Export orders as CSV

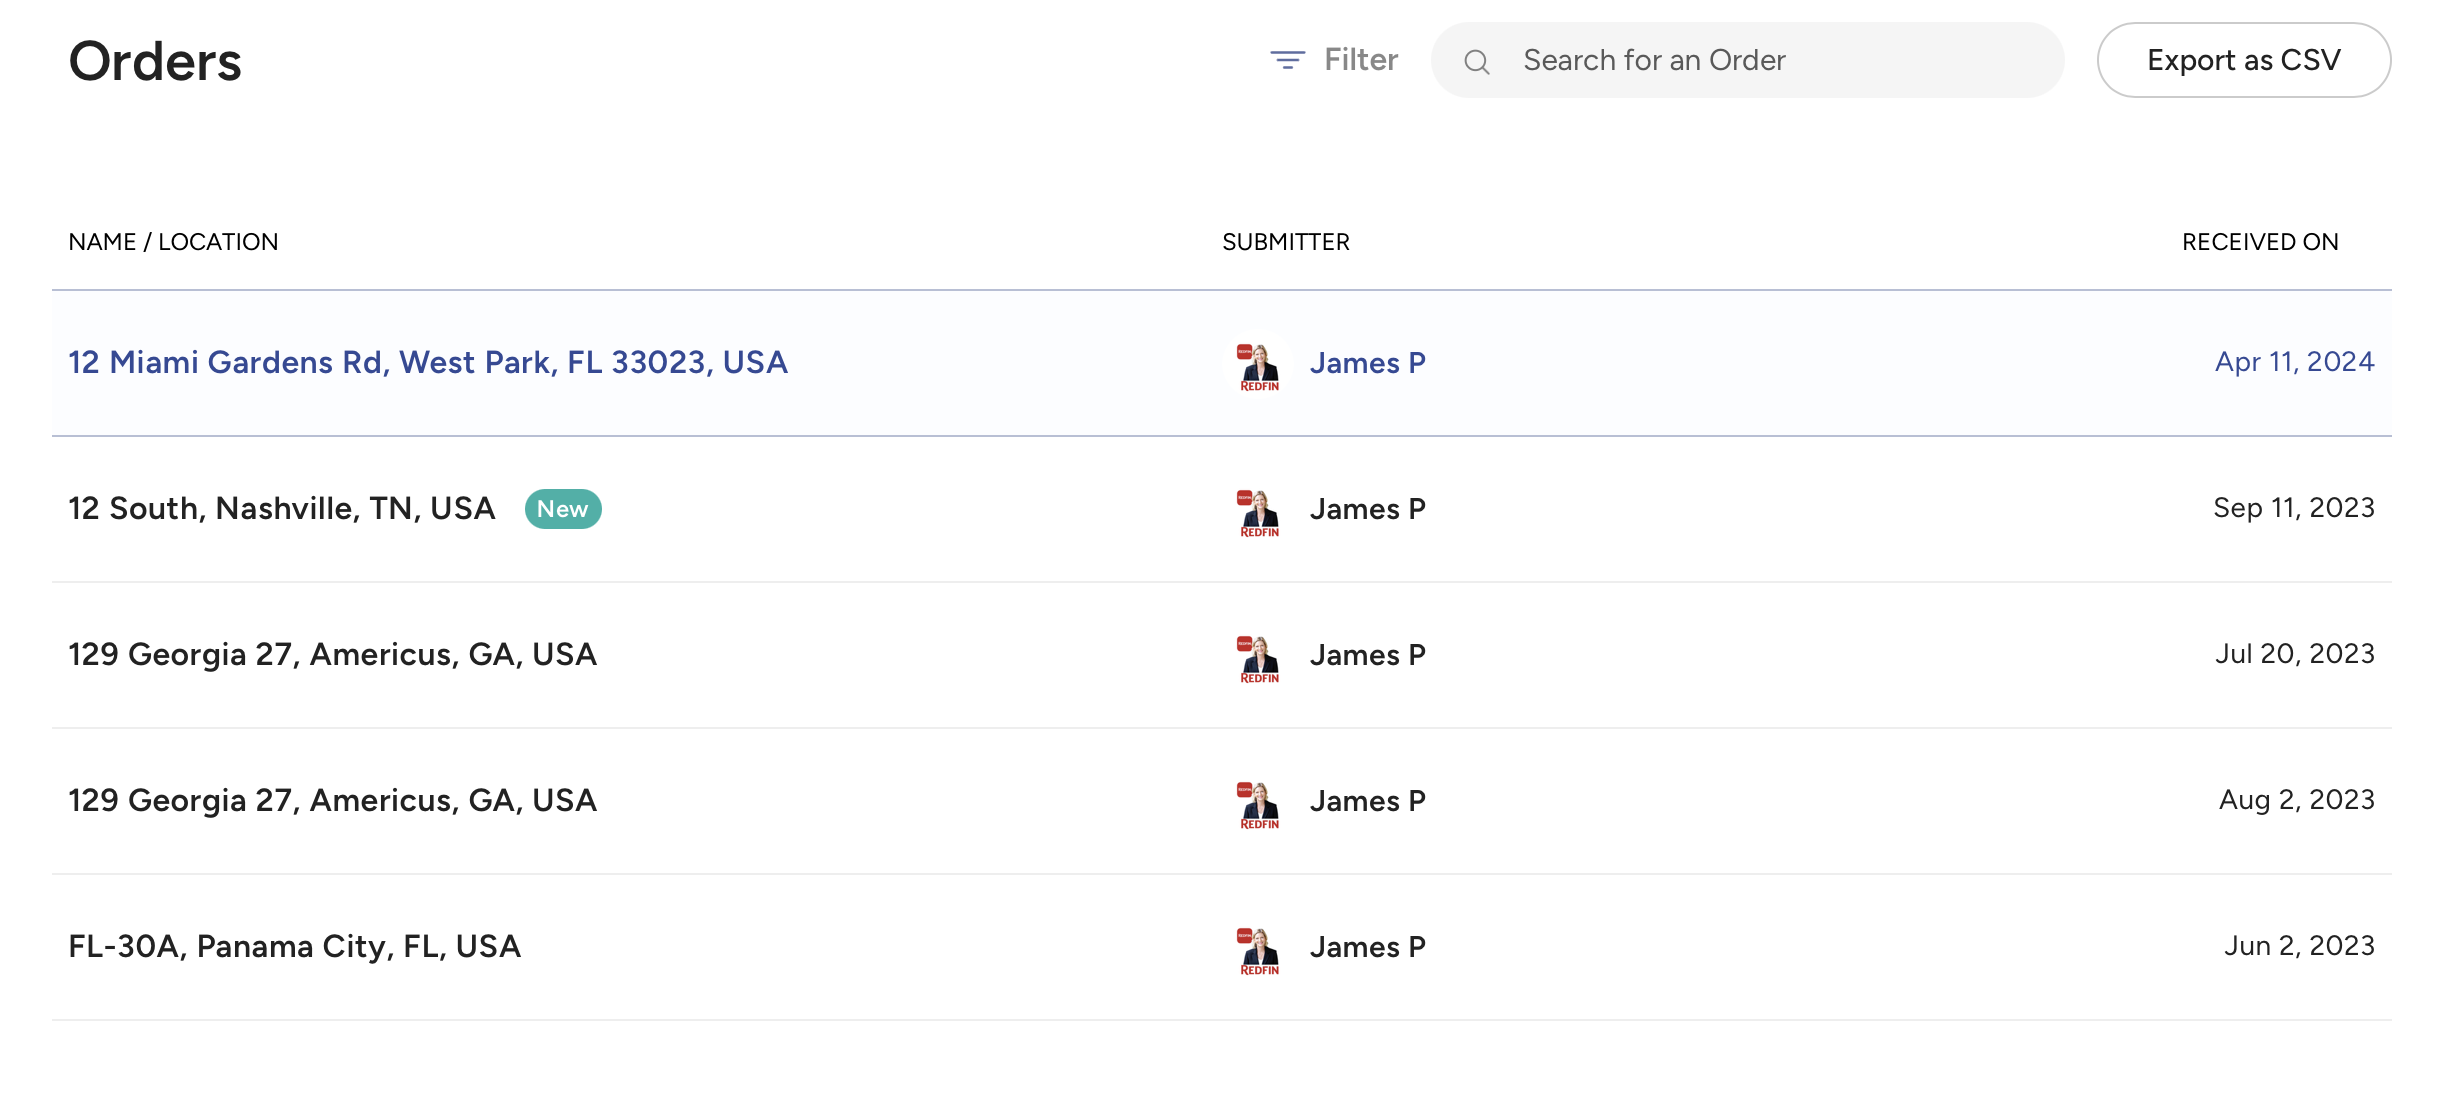click(2243, 60)
